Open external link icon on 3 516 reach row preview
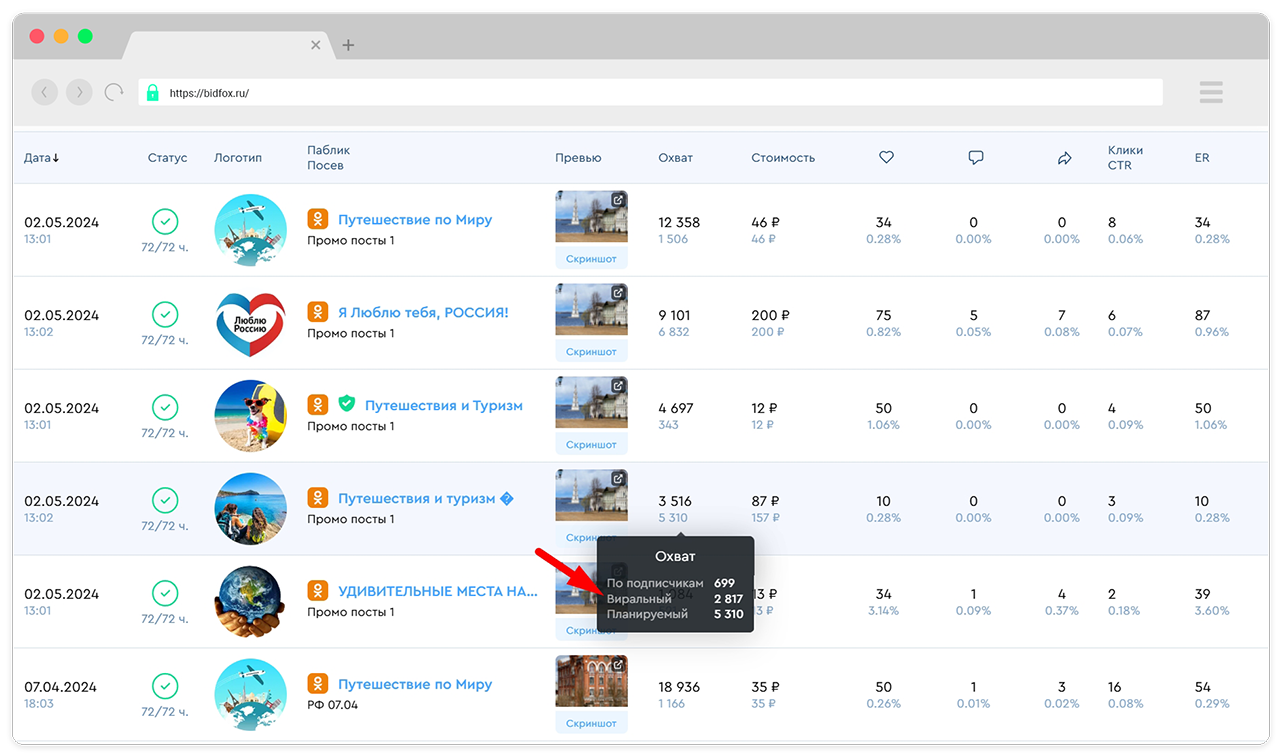Viewport: 1280px width, 756px height. pyautogui.click(x=618, y=479)
